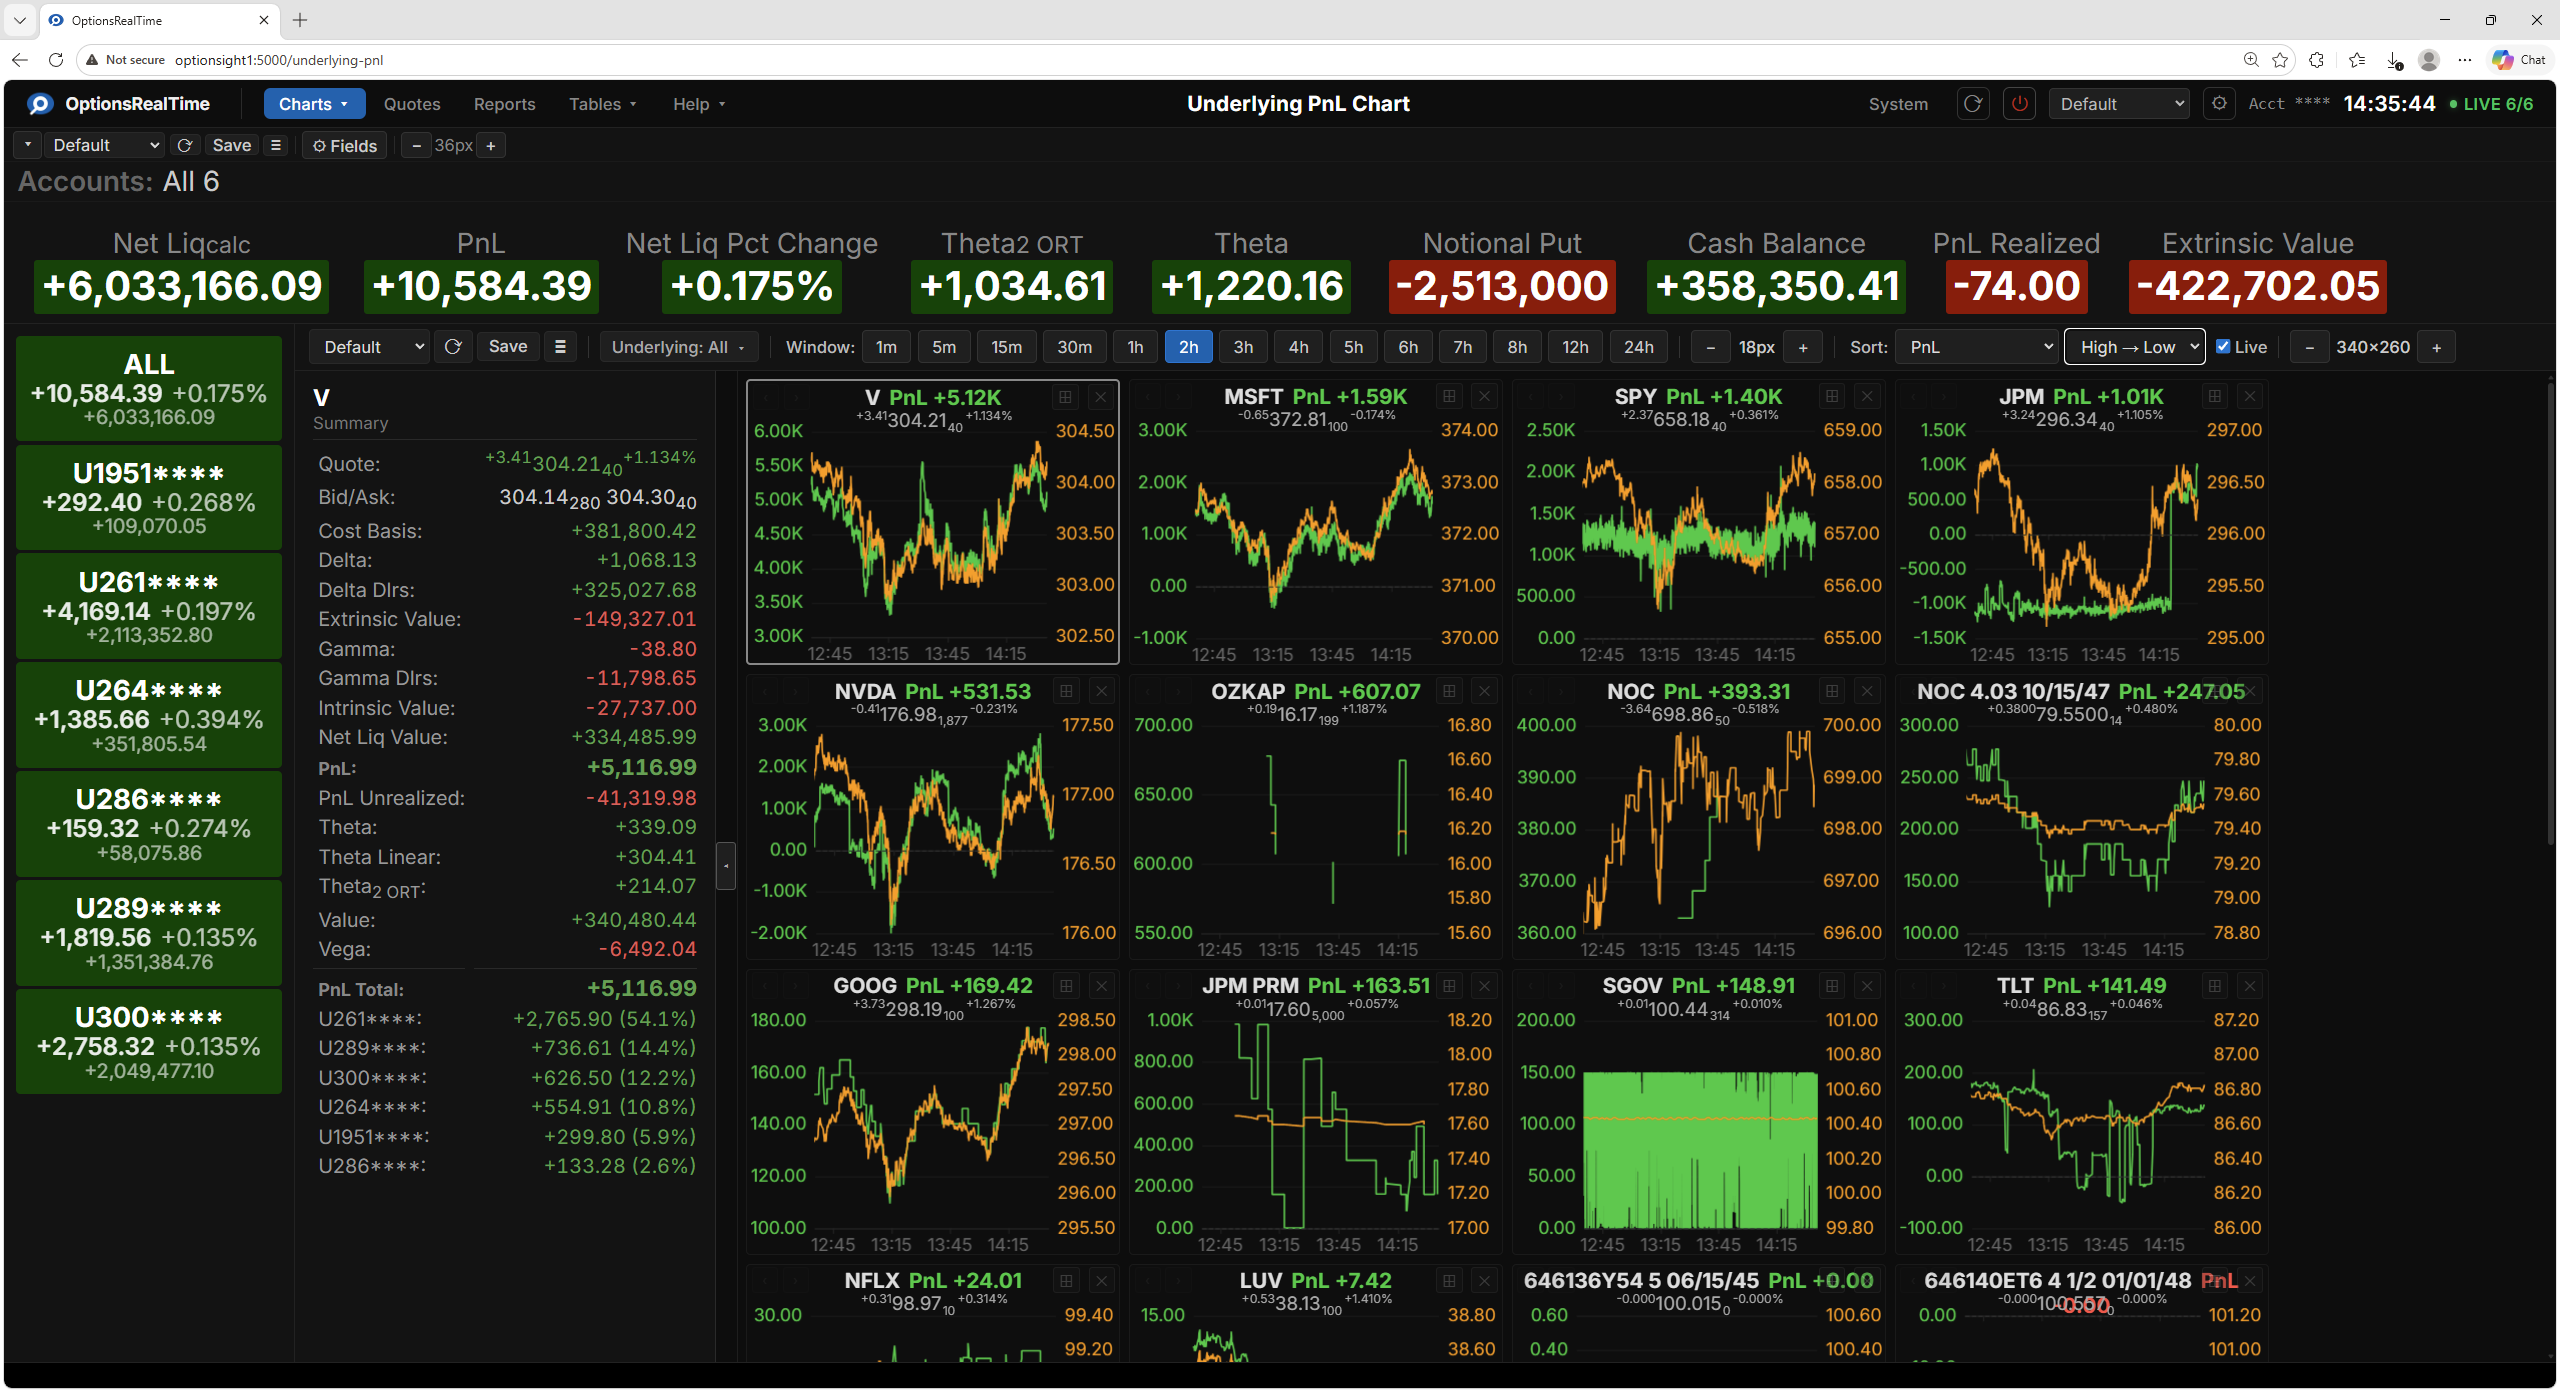
Task: Select the 2h window
Action: coord(1188,347)
